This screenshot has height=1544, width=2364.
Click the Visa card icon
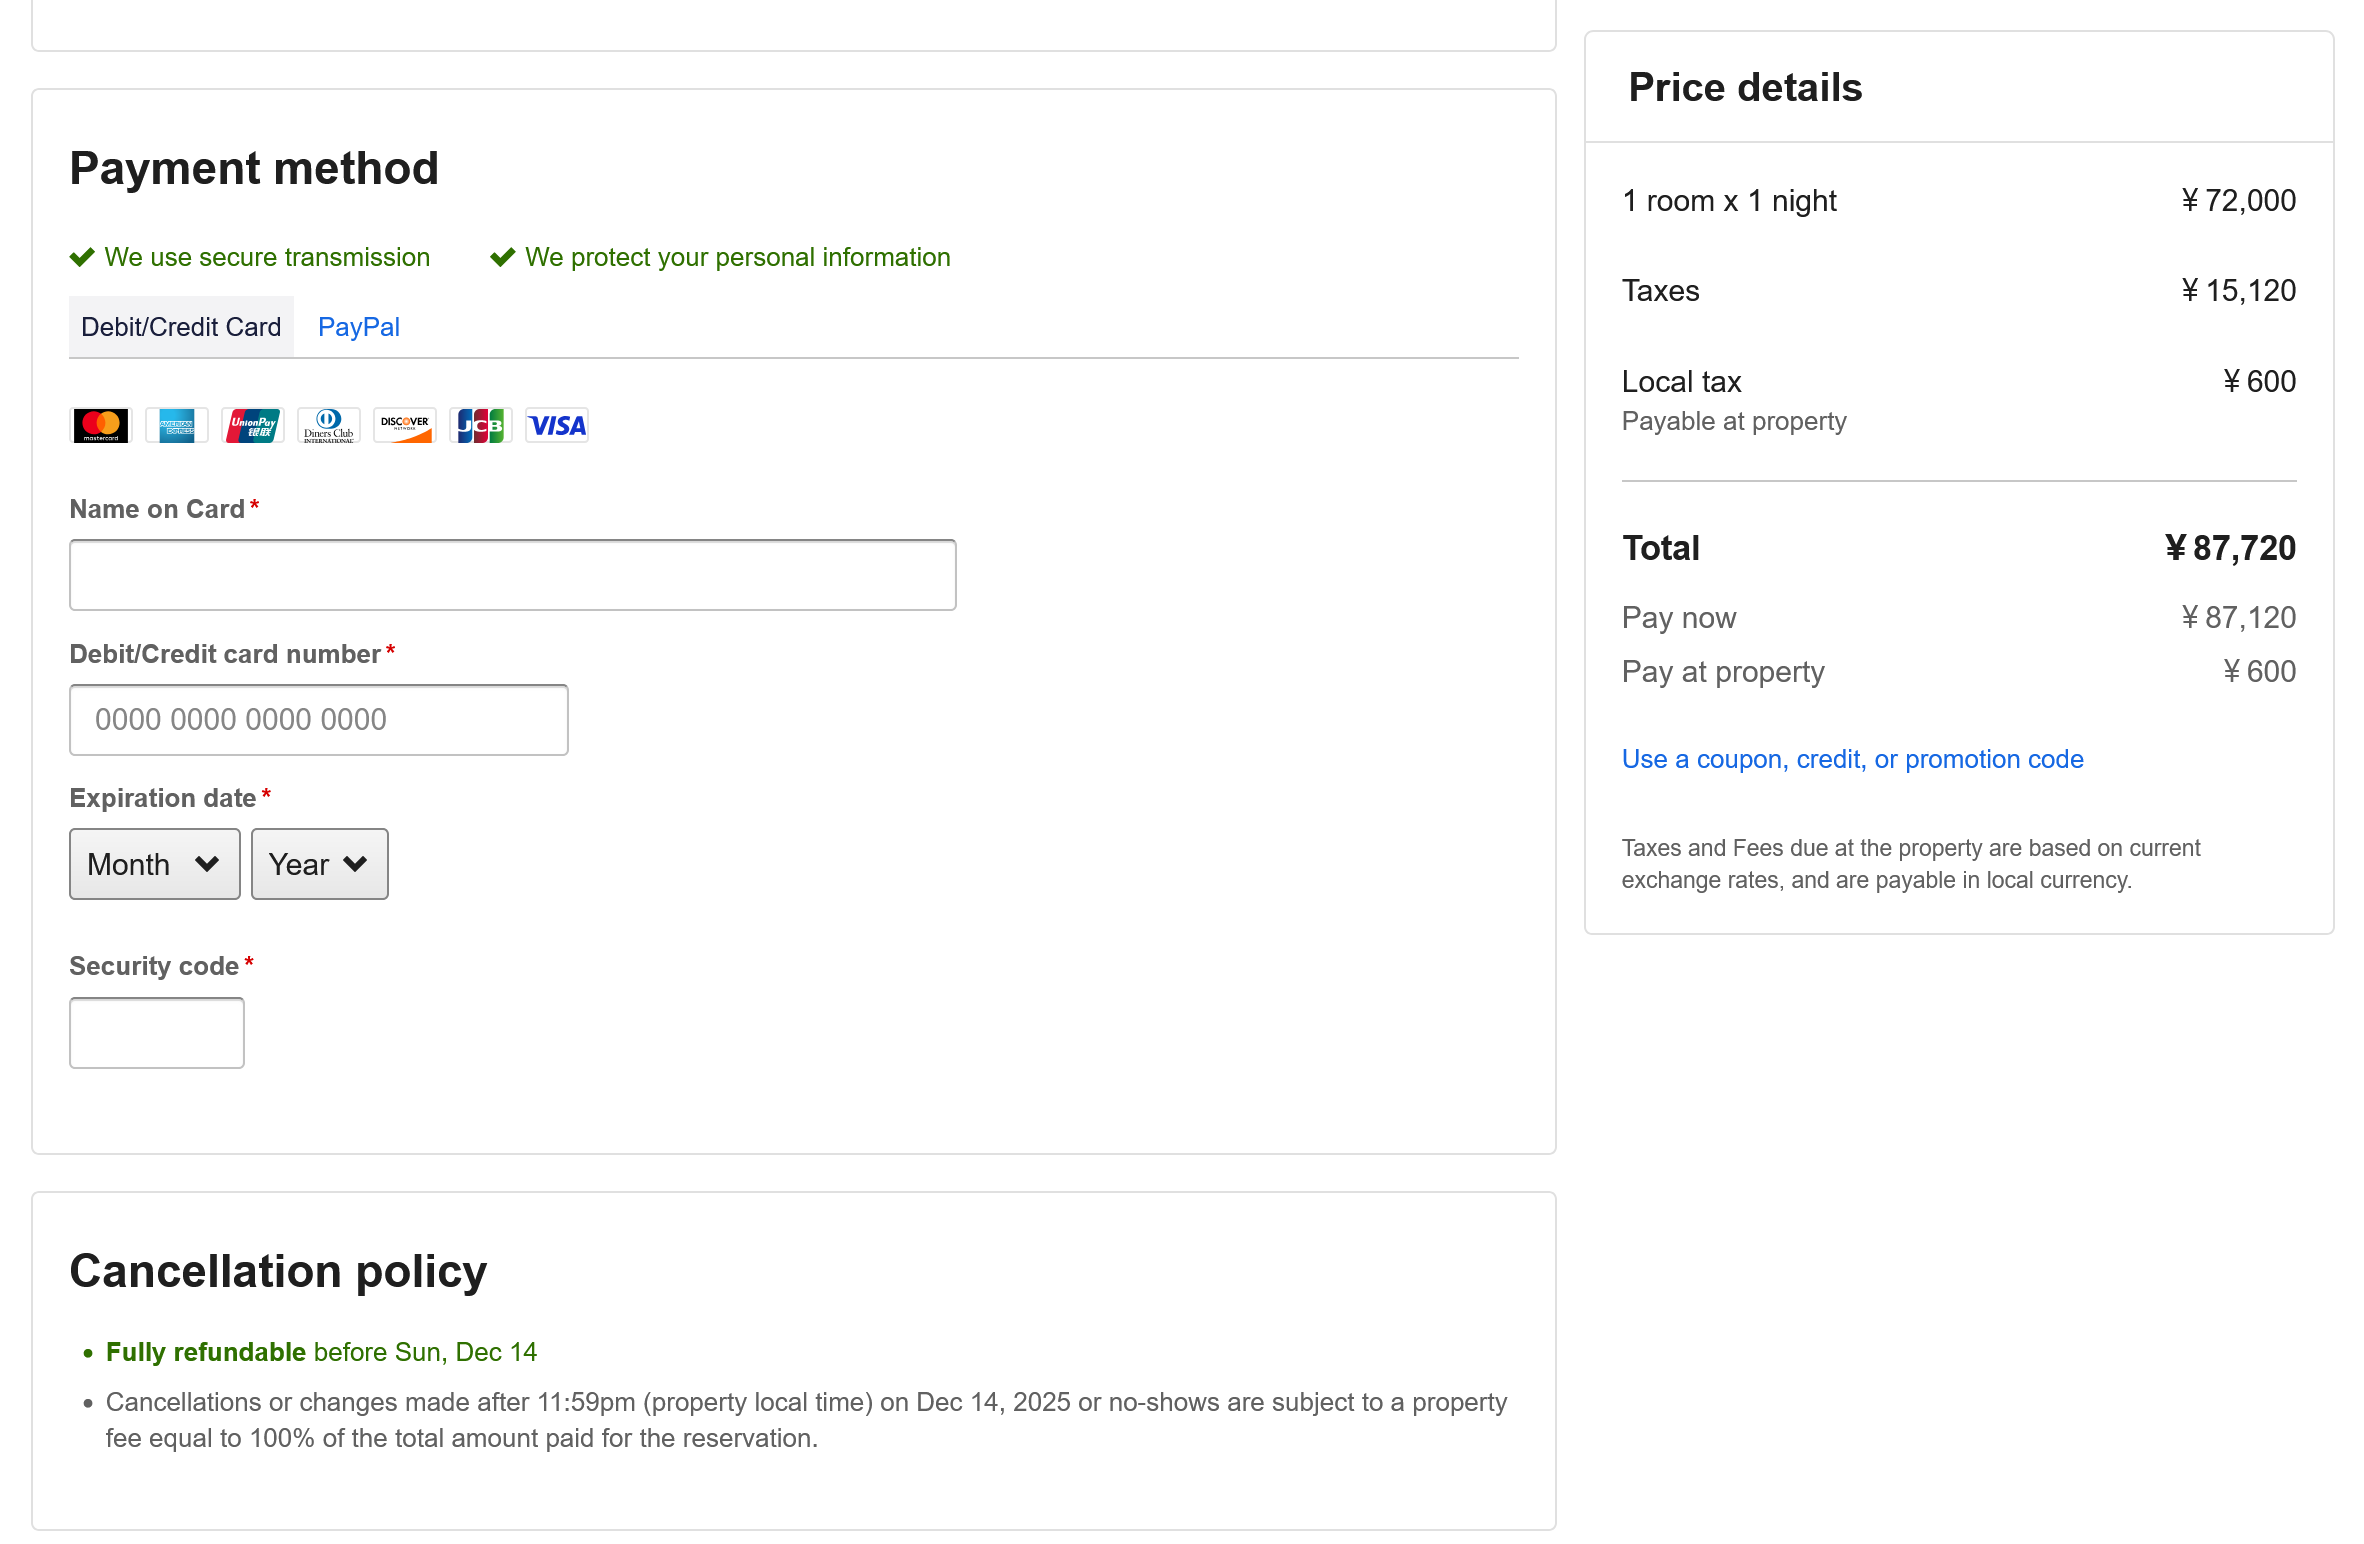tap(557, 426)
